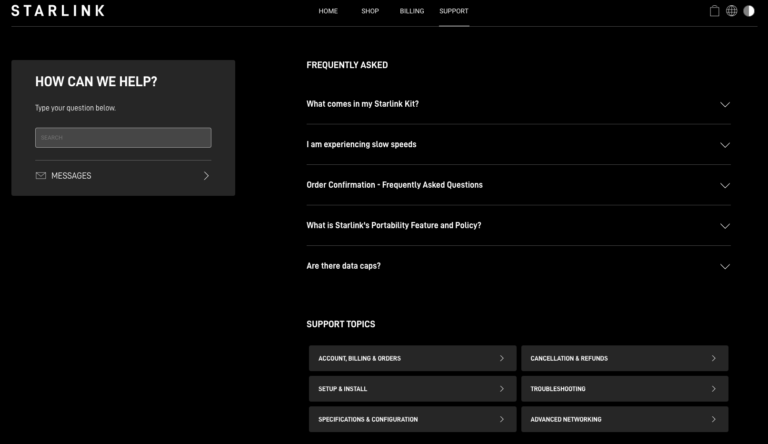Click chevron for Order Confirmation FAQ
Image resolution: width=768 pixels, height=444 pixels.
(725, 185)
